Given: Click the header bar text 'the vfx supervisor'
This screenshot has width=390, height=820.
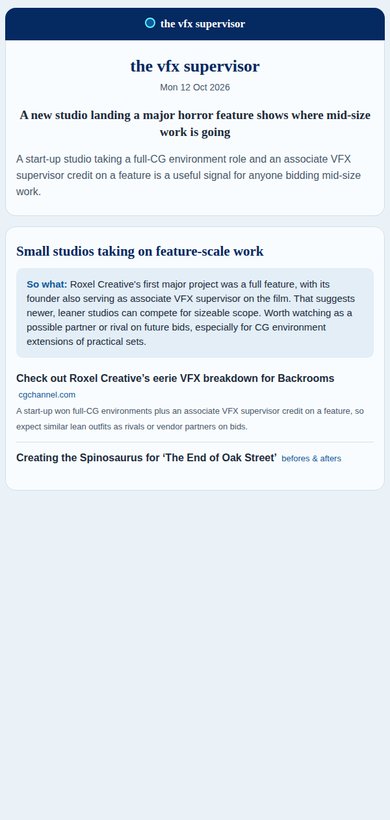Looking at the screenshot, I should (203, 24).
